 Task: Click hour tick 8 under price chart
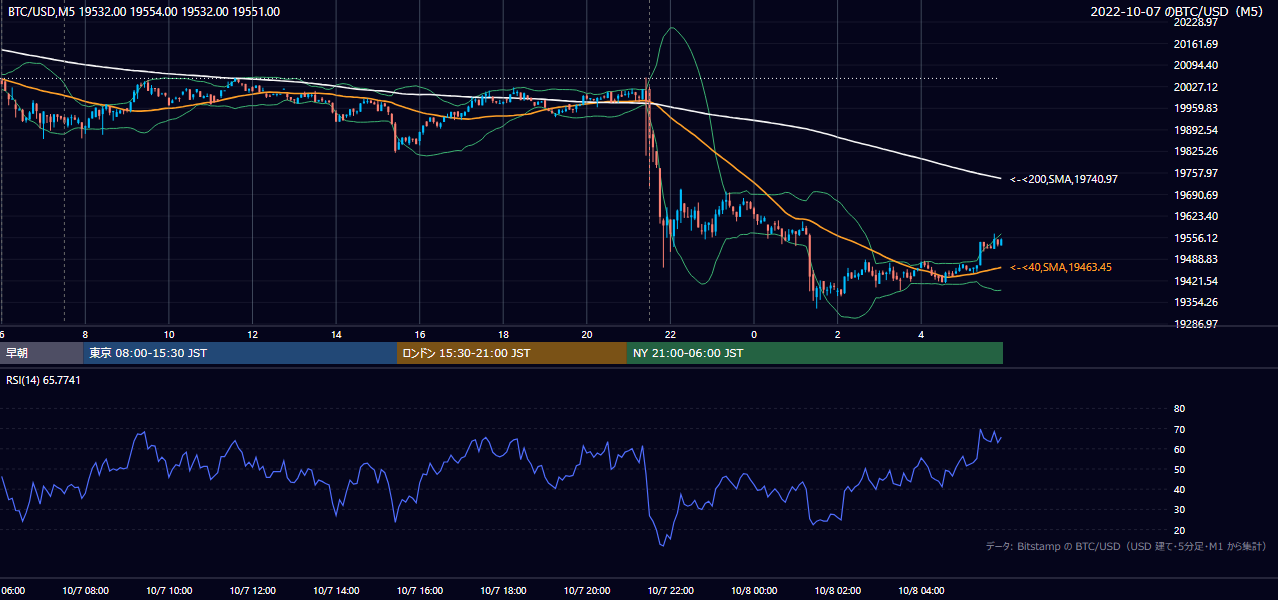85,335
